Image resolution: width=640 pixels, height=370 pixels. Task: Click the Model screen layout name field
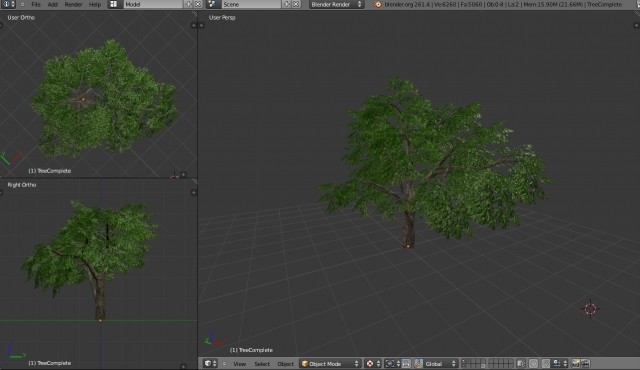click(153, 4)
